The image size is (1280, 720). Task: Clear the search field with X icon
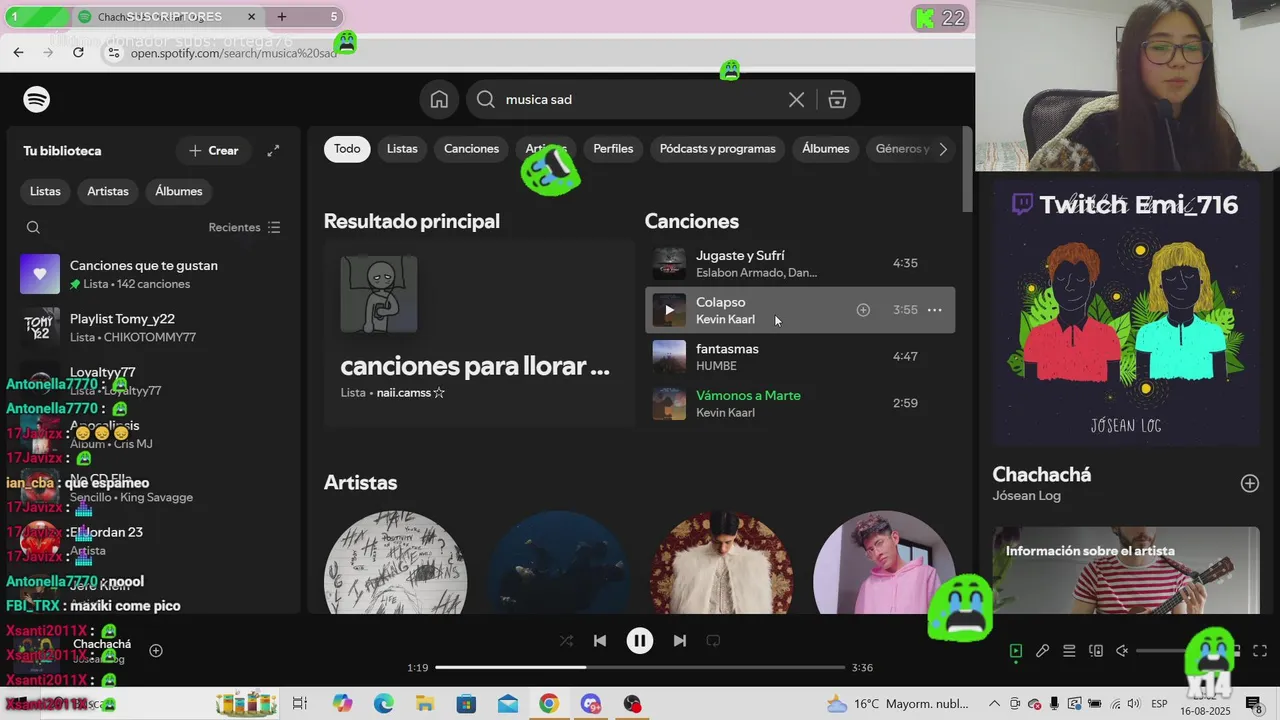pos(796,99)
